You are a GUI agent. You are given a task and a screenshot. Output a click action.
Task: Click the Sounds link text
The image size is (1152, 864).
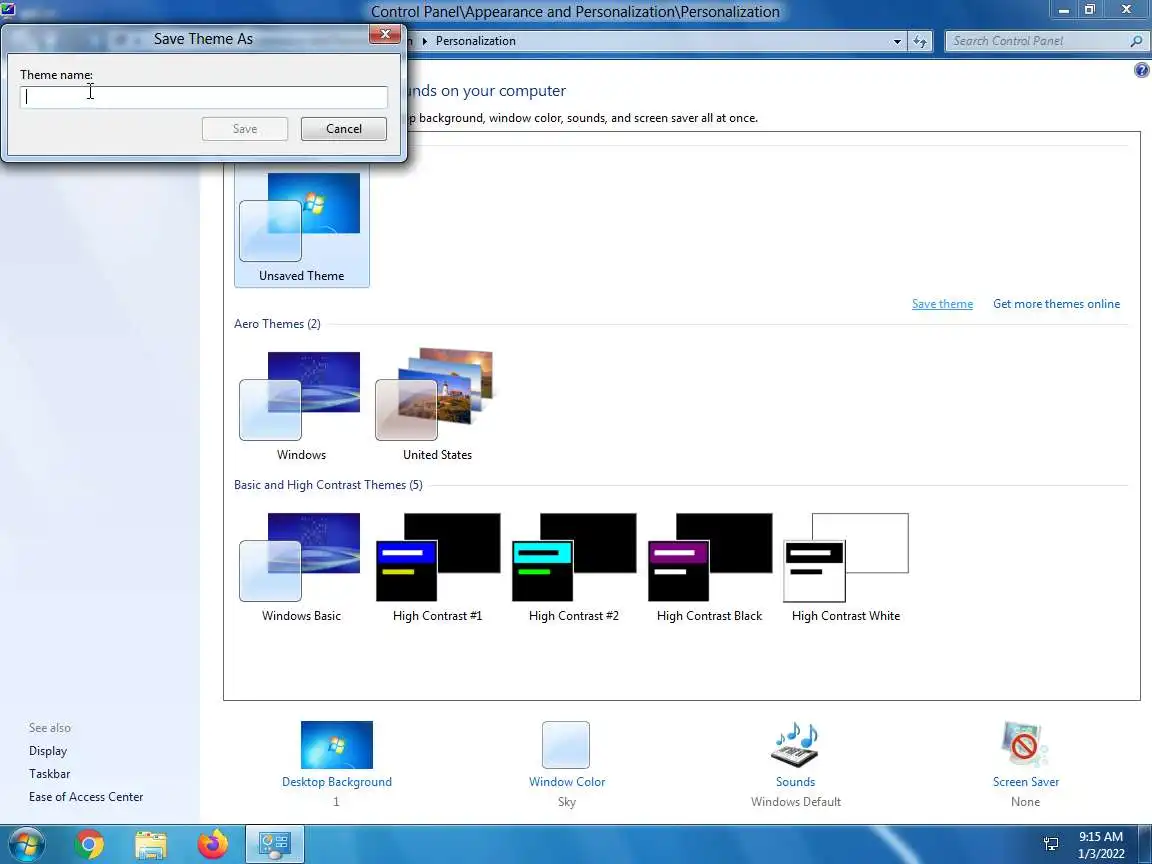click(795, 782)
